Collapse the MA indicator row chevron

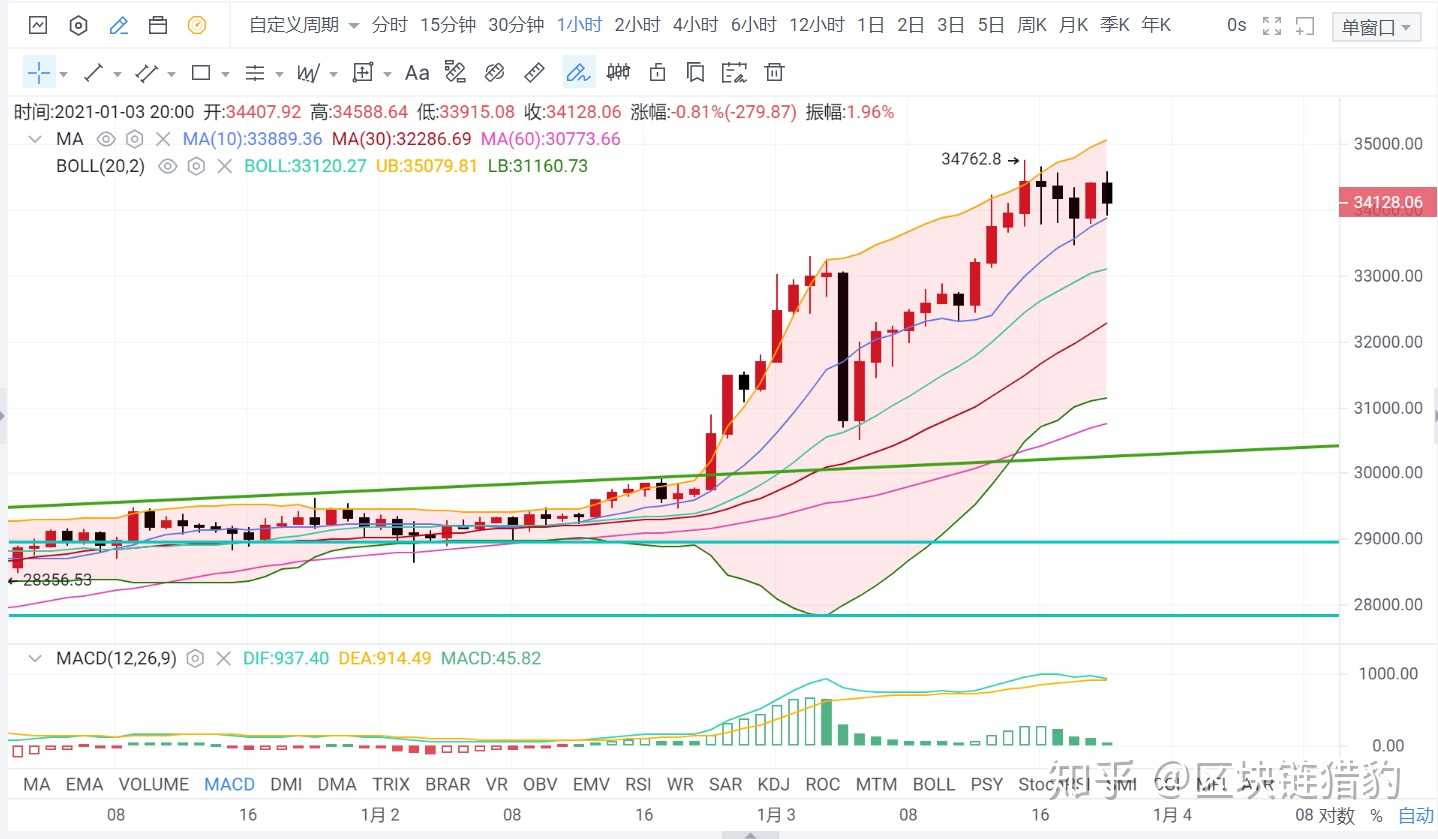coord(36,139)
